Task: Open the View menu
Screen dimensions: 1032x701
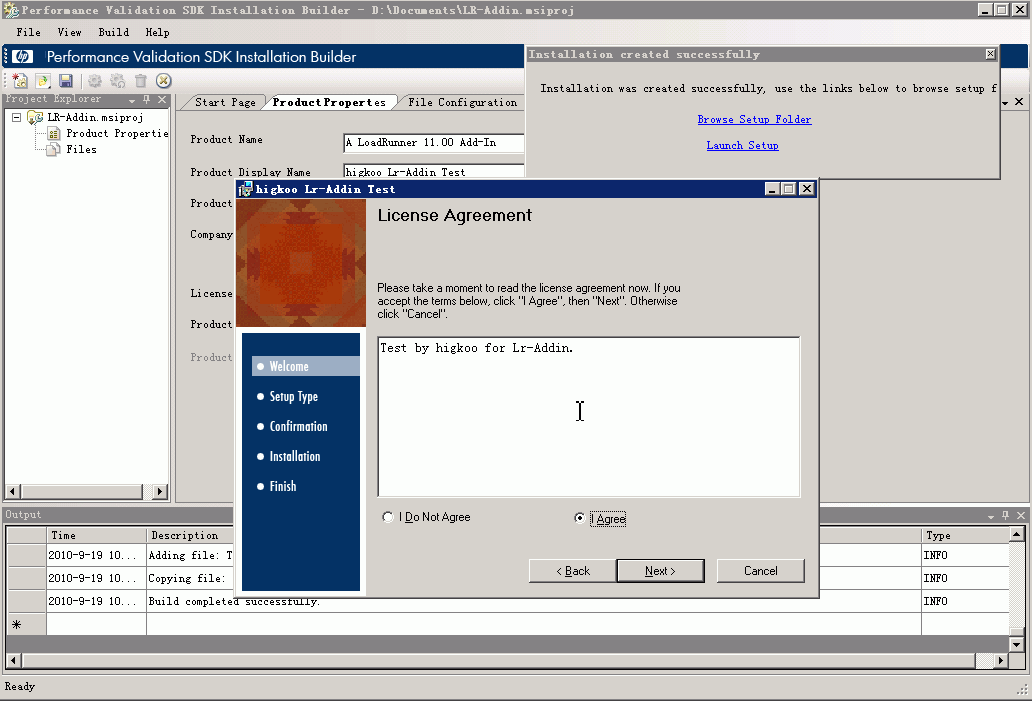Action: 69,32
